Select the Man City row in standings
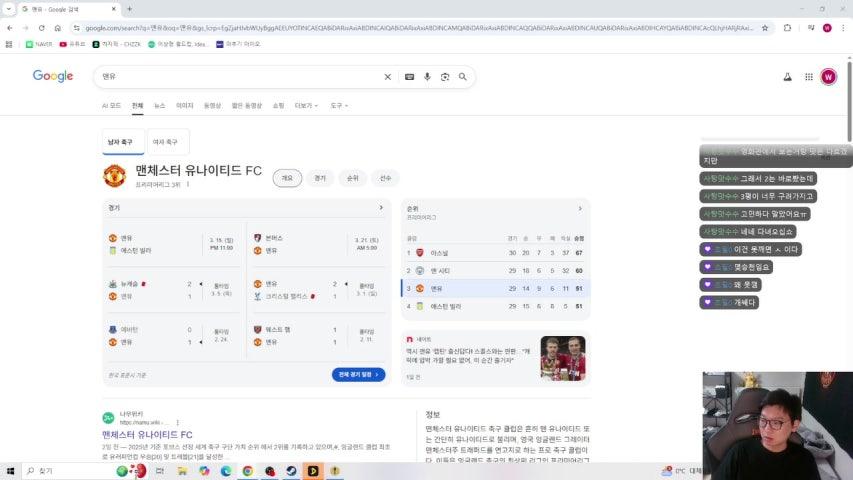The image size is (853, 480). [x=496, y=270]
